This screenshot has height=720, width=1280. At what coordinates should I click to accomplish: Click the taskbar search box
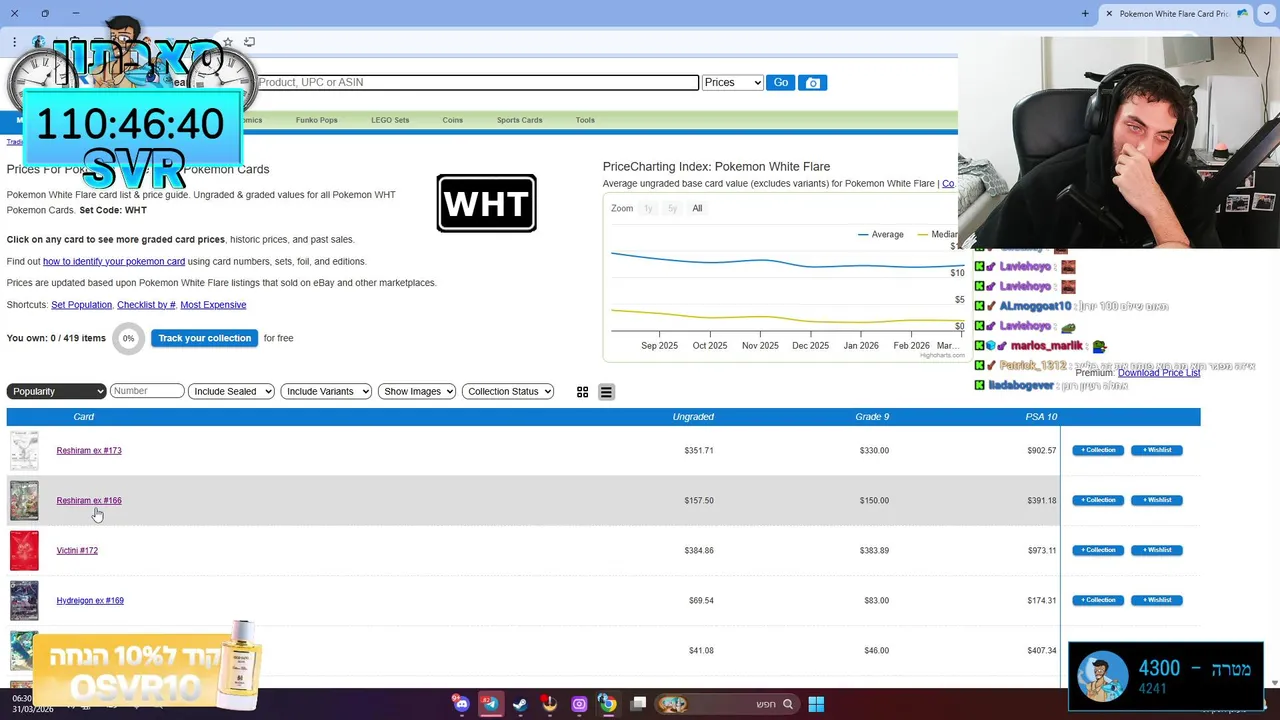click(x=728, y=704)
